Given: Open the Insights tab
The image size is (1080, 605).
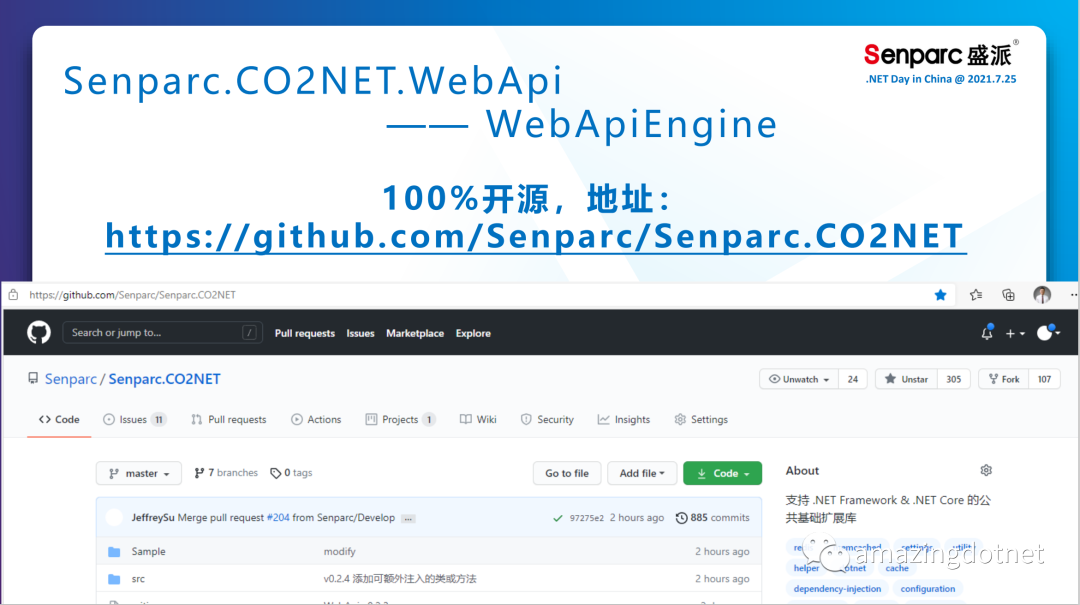Looking at the screenshot, I should 624,419.
